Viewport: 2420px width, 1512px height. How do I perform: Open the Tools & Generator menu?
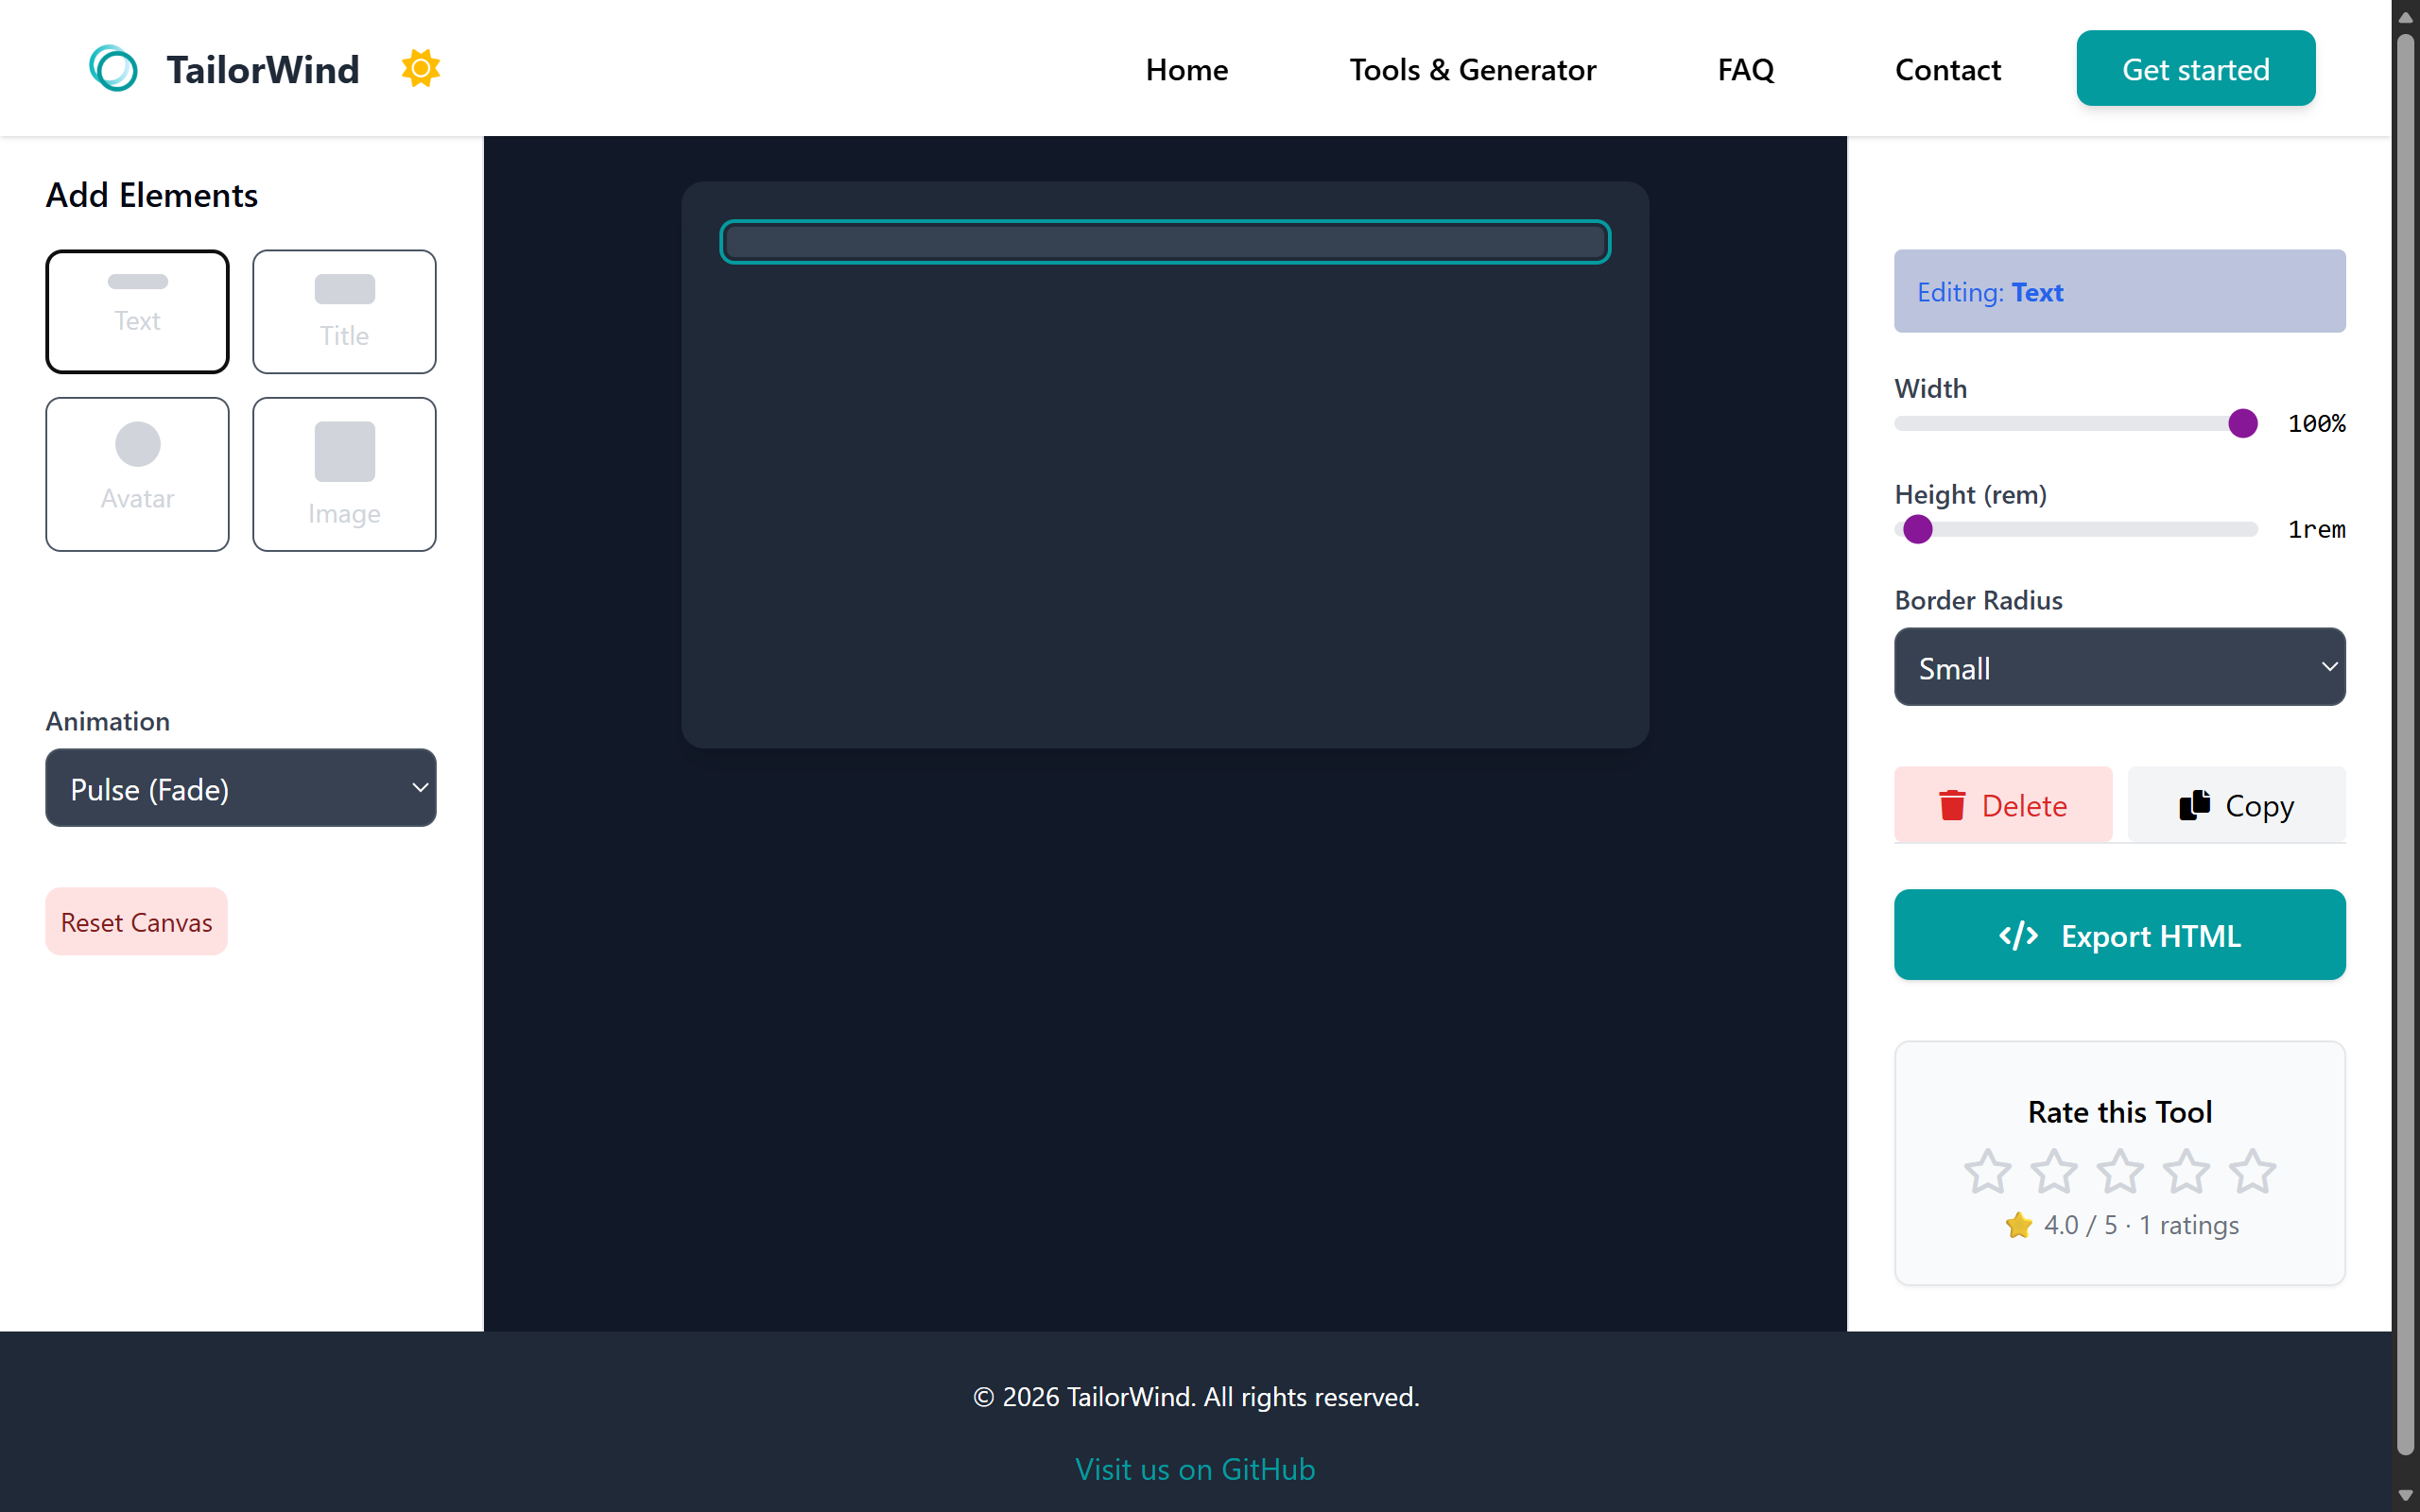pos(1472,69)
